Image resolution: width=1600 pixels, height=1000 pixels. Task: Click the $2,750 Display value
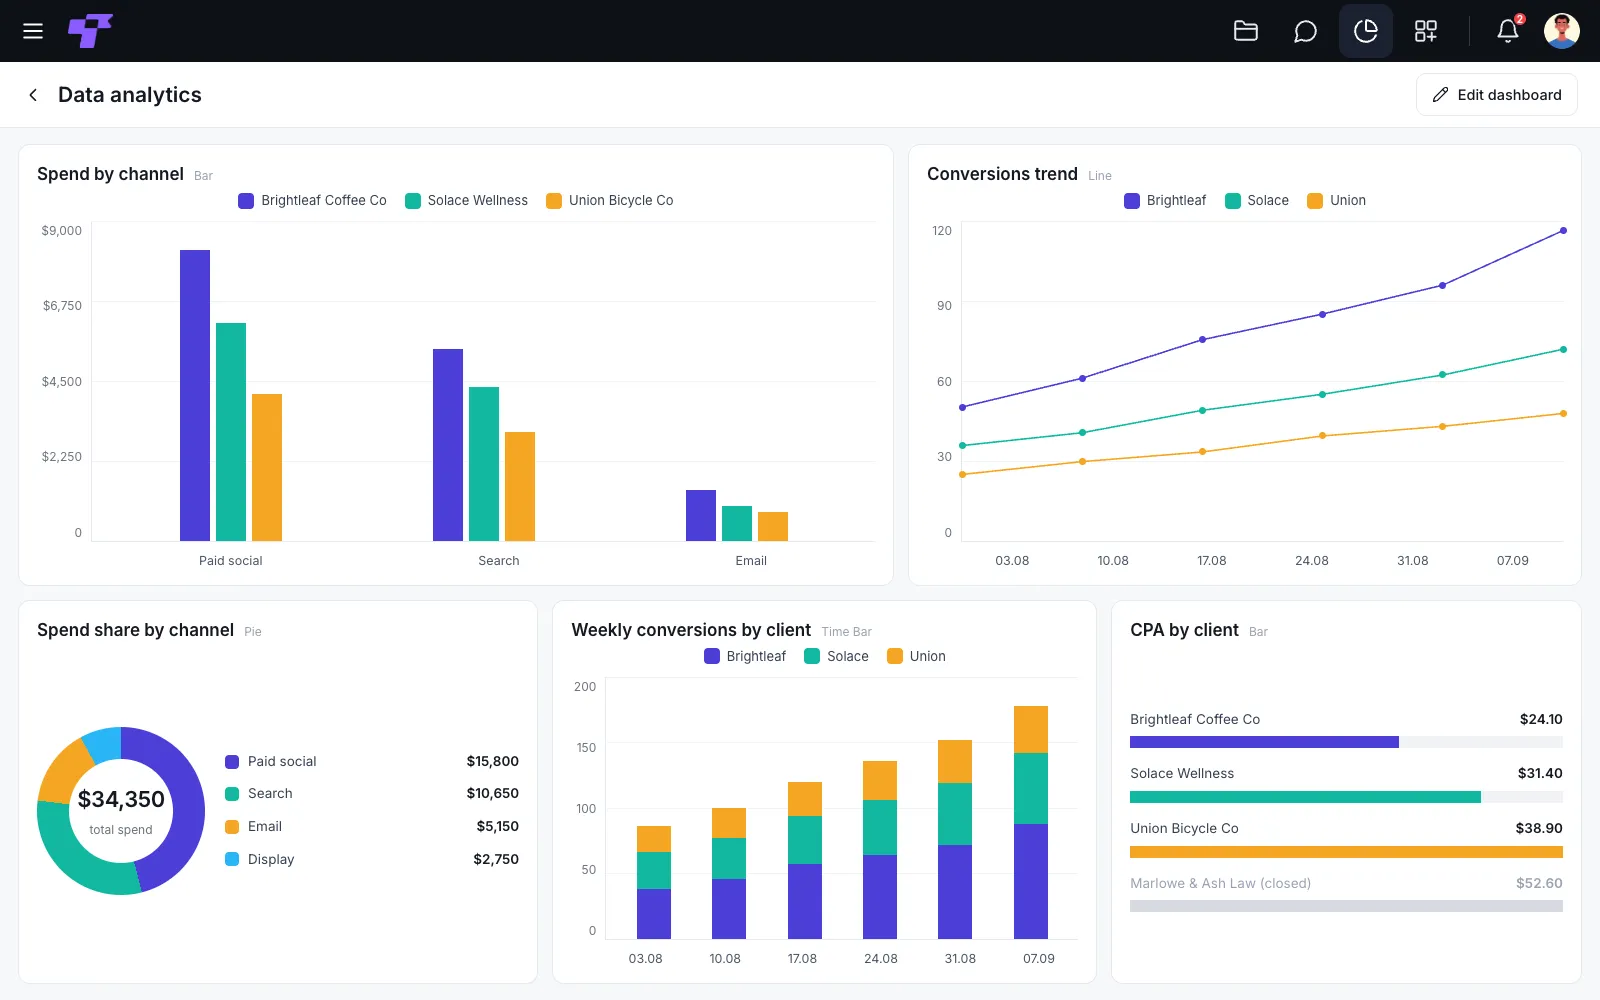pos(496,860)
